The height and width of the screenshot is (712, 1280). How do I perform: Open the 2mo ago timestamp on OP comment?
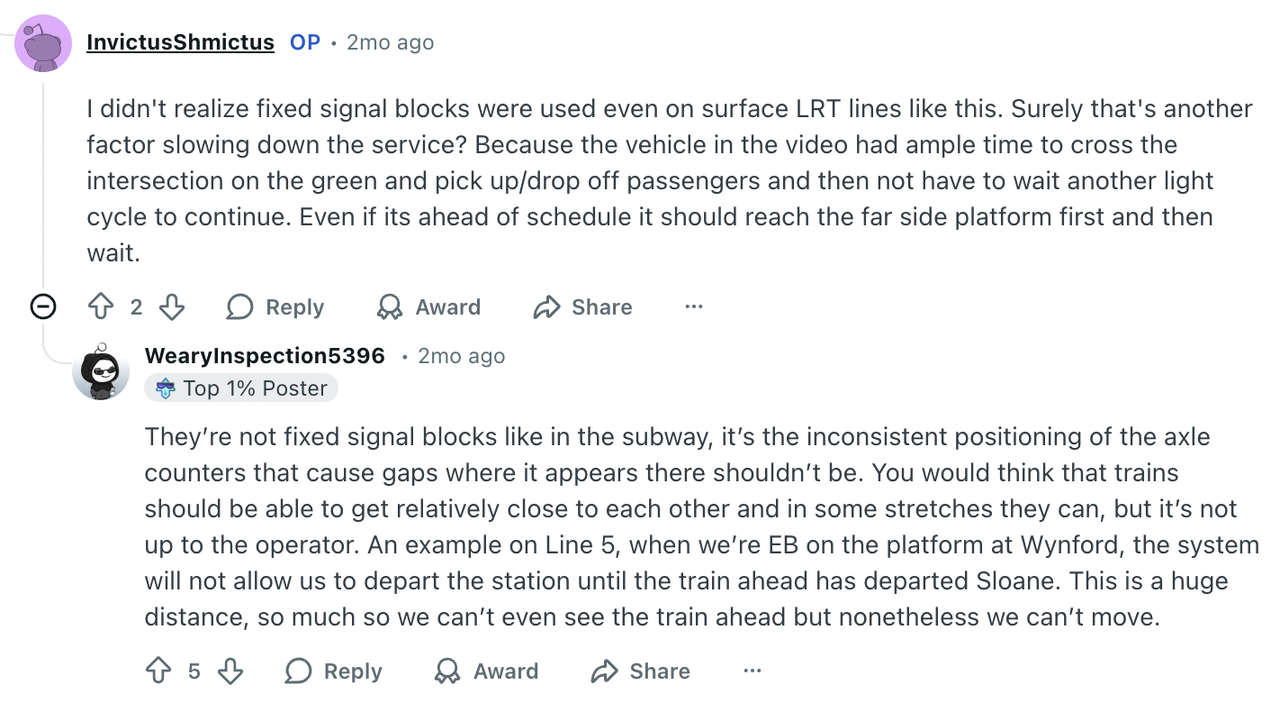coord(390,43)
